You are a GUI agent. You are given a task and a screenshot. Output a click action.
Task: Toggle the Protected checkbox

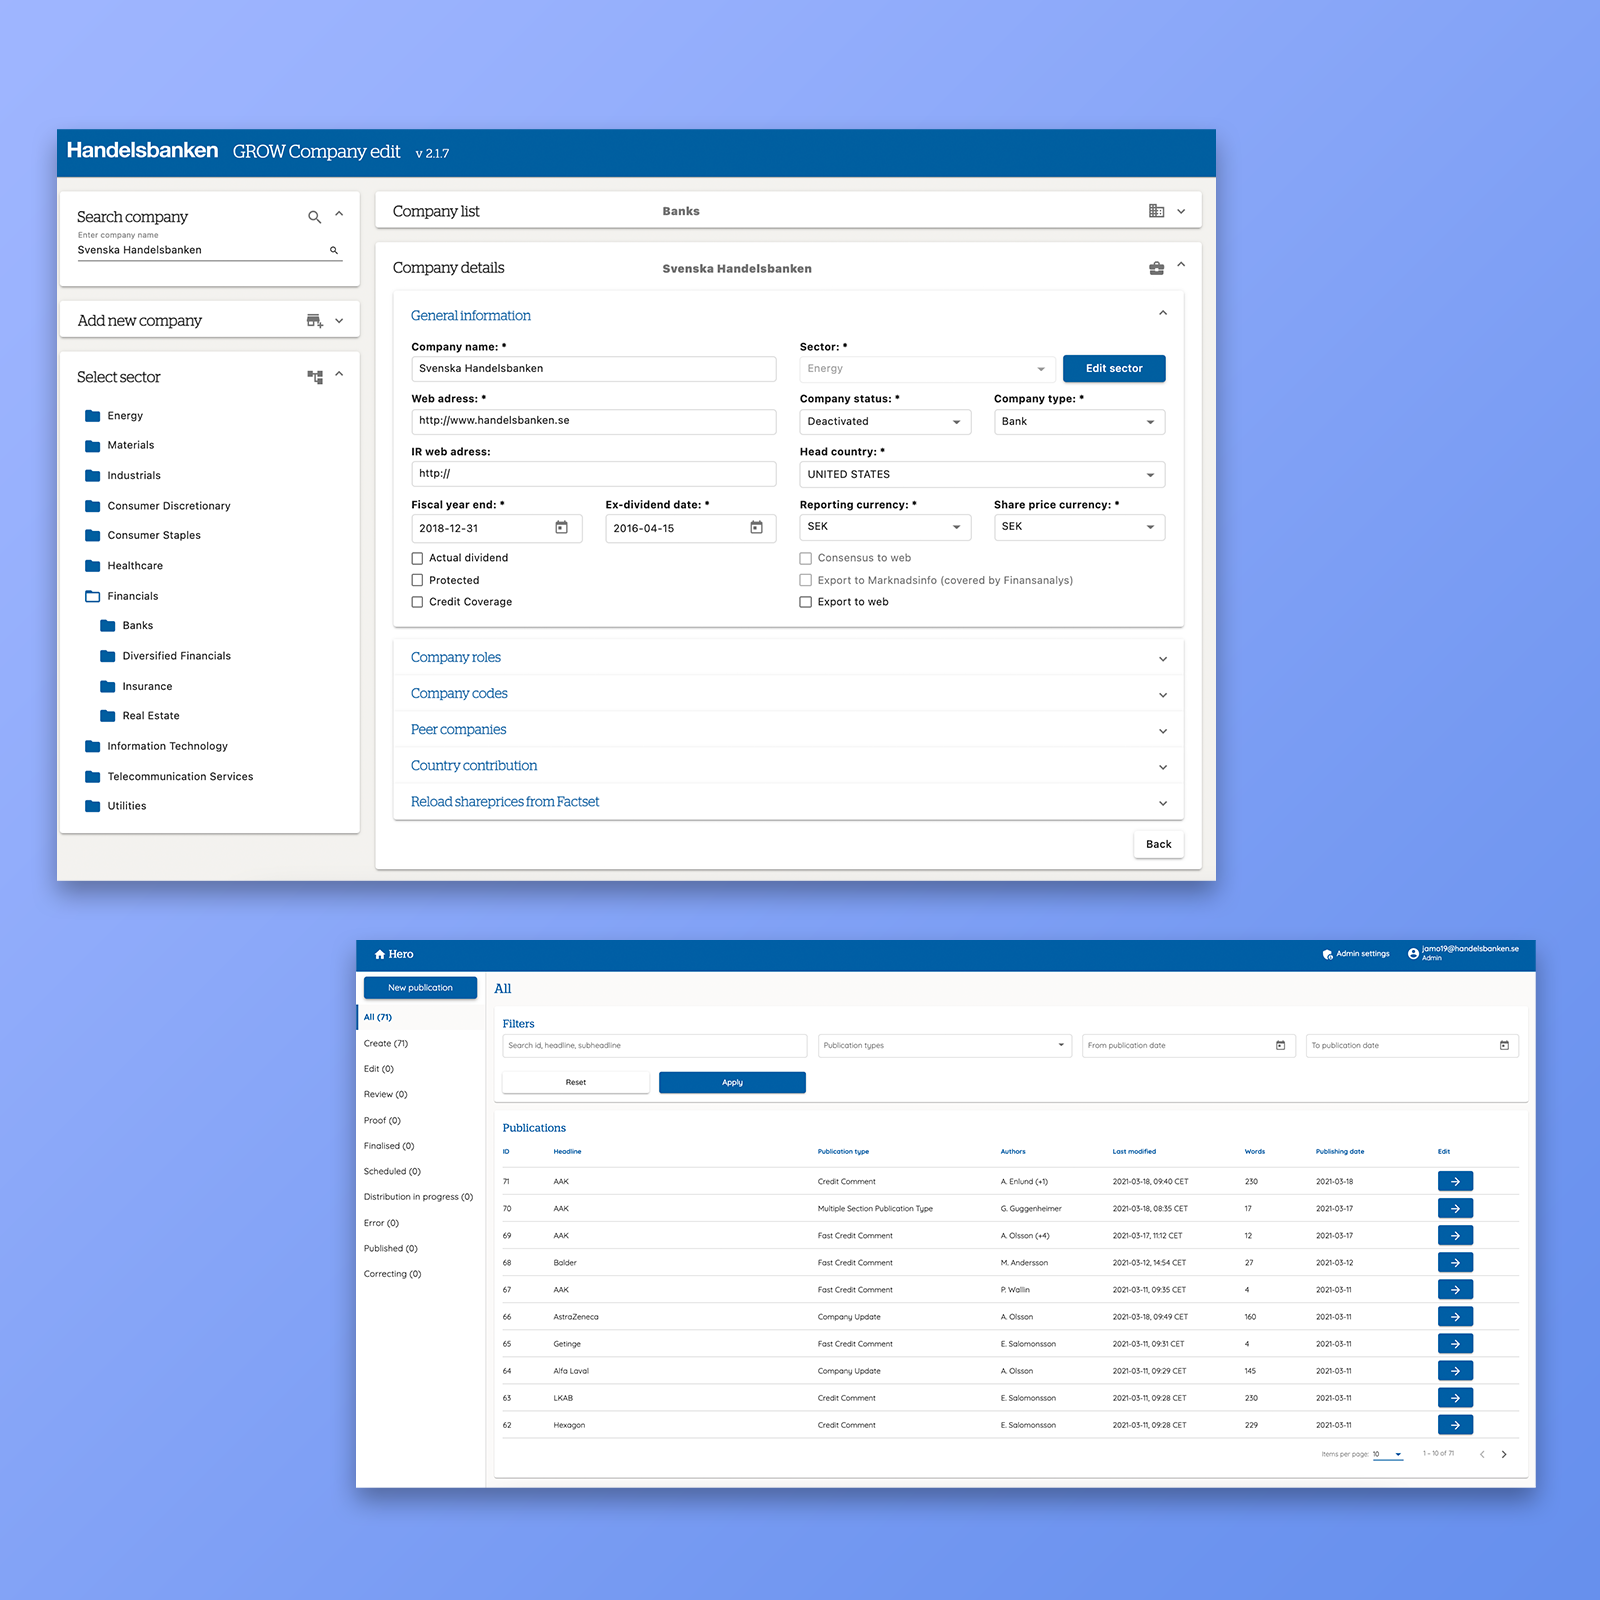[x=417, y=581]
